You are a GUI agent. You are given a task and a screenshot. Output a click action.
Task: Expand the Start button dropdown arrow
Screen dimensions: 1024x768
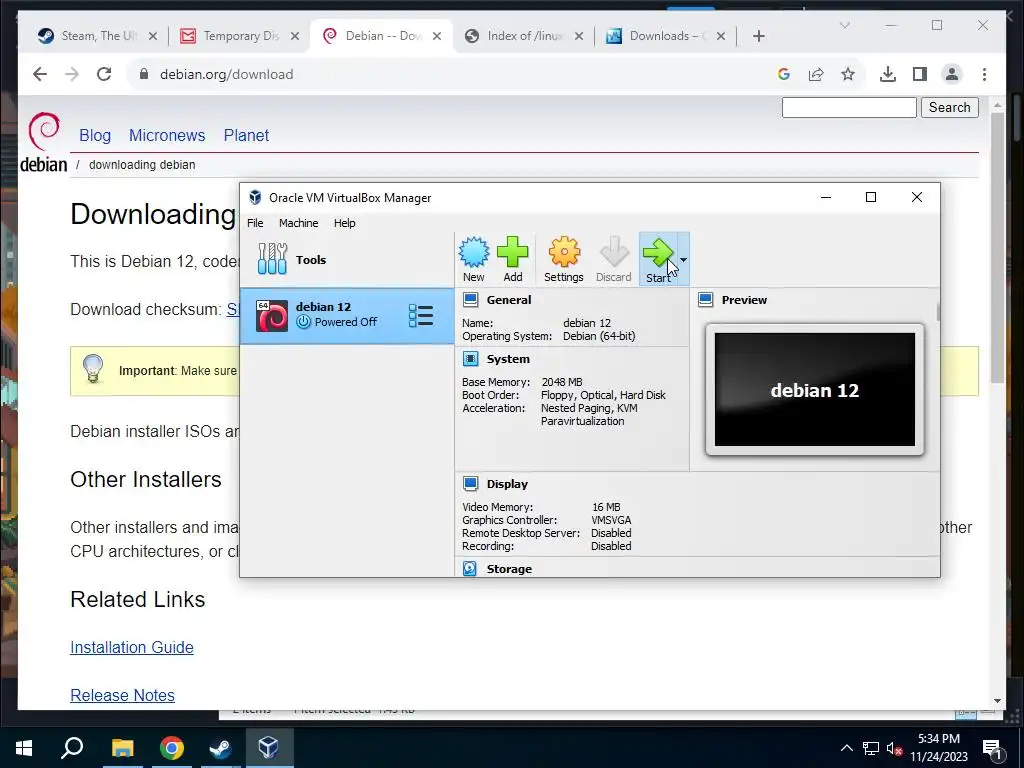(683, 259)
